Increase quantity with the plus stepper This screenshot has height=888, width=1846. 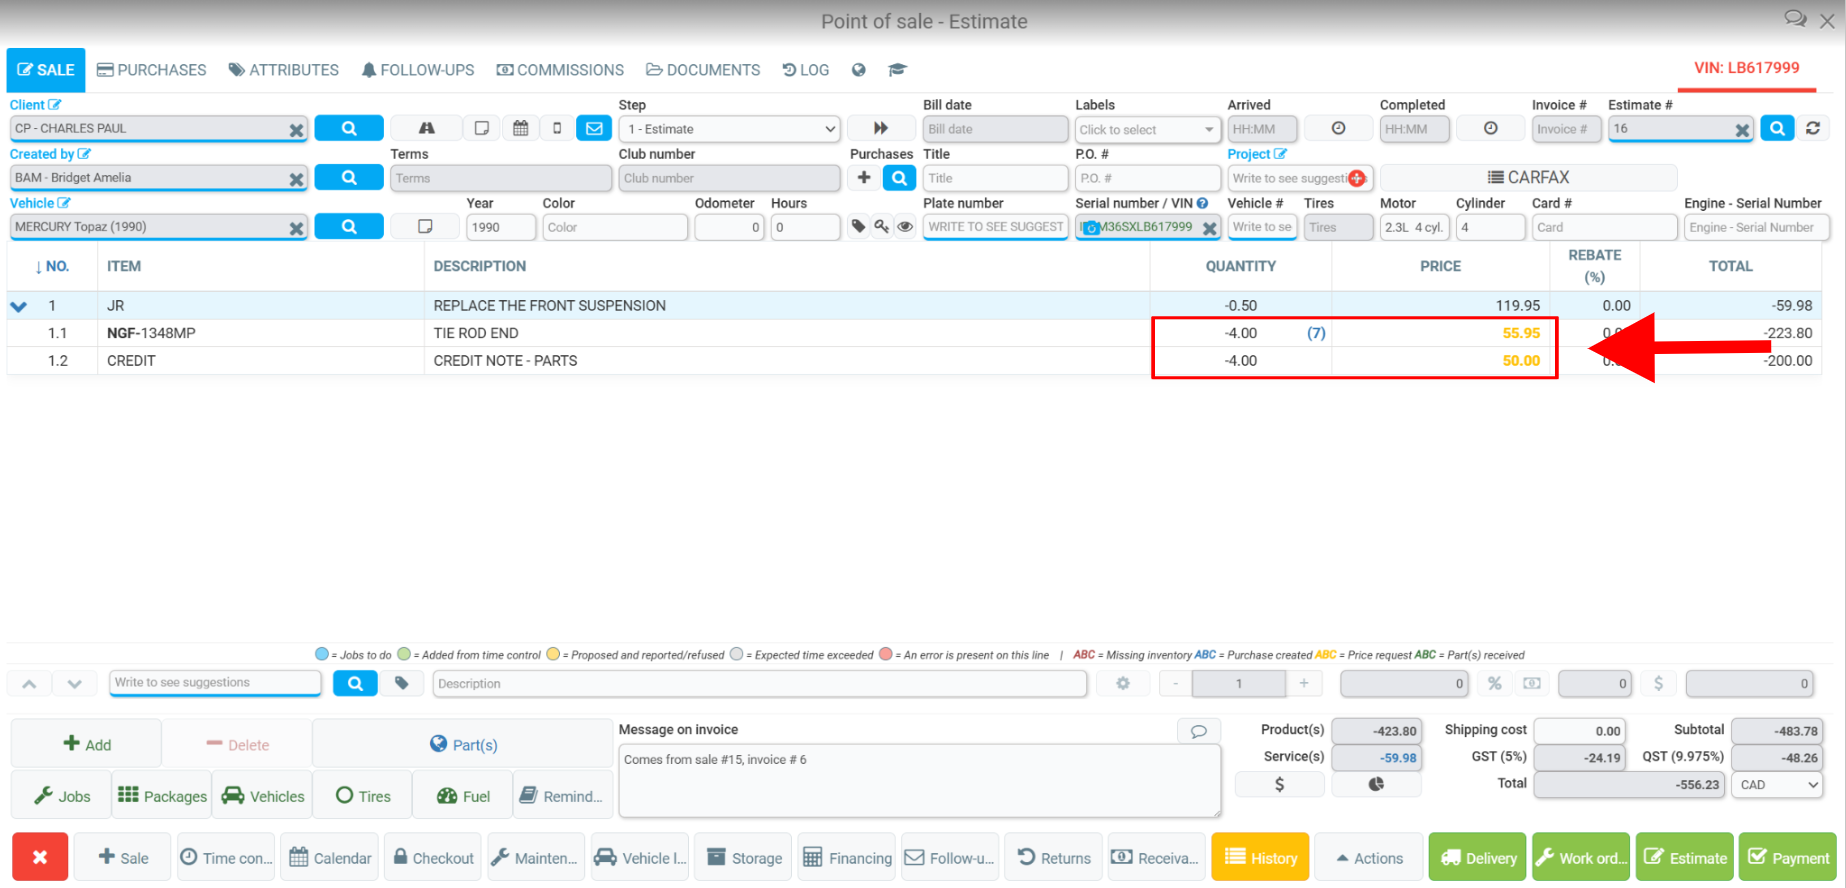tap(1303, 683)
